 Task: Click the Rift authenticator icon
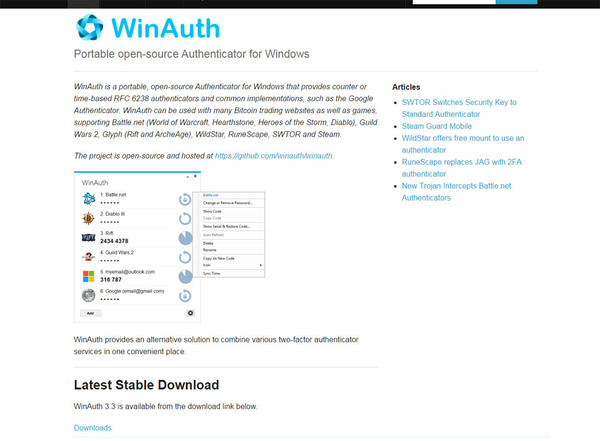click(x=88, y=238)
